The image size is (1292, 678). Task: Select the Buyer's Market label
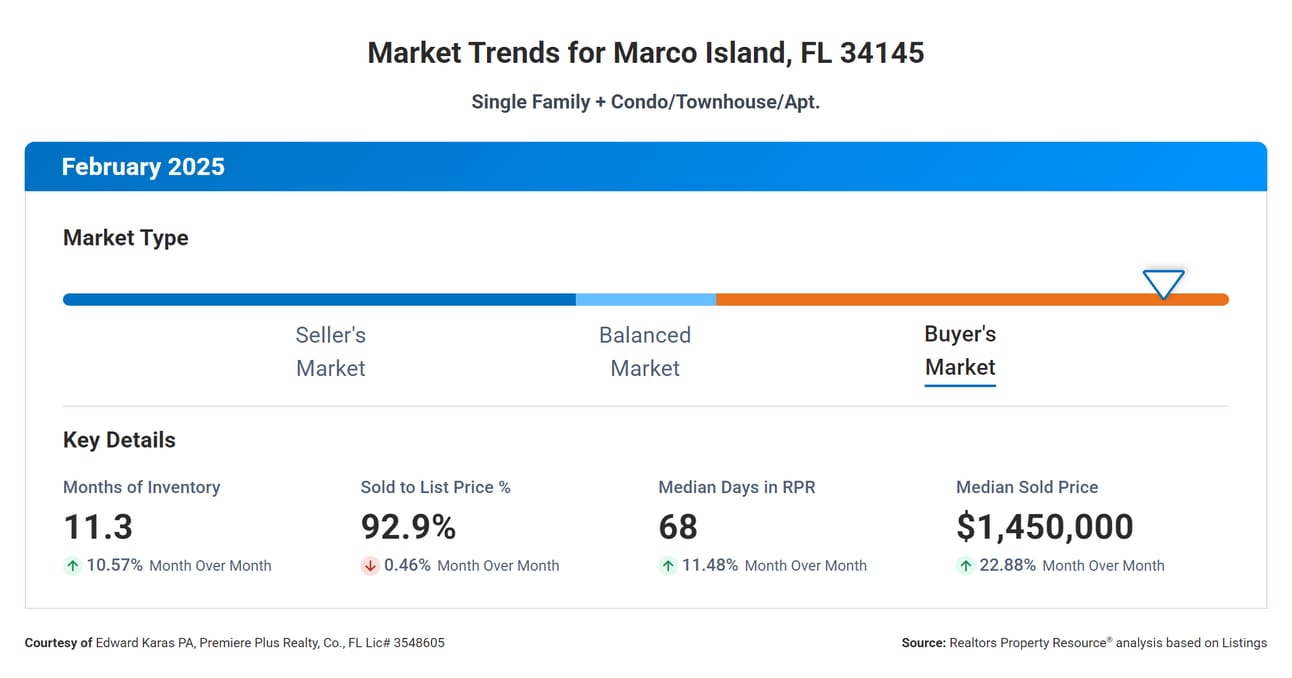click(x=960, y=351)
